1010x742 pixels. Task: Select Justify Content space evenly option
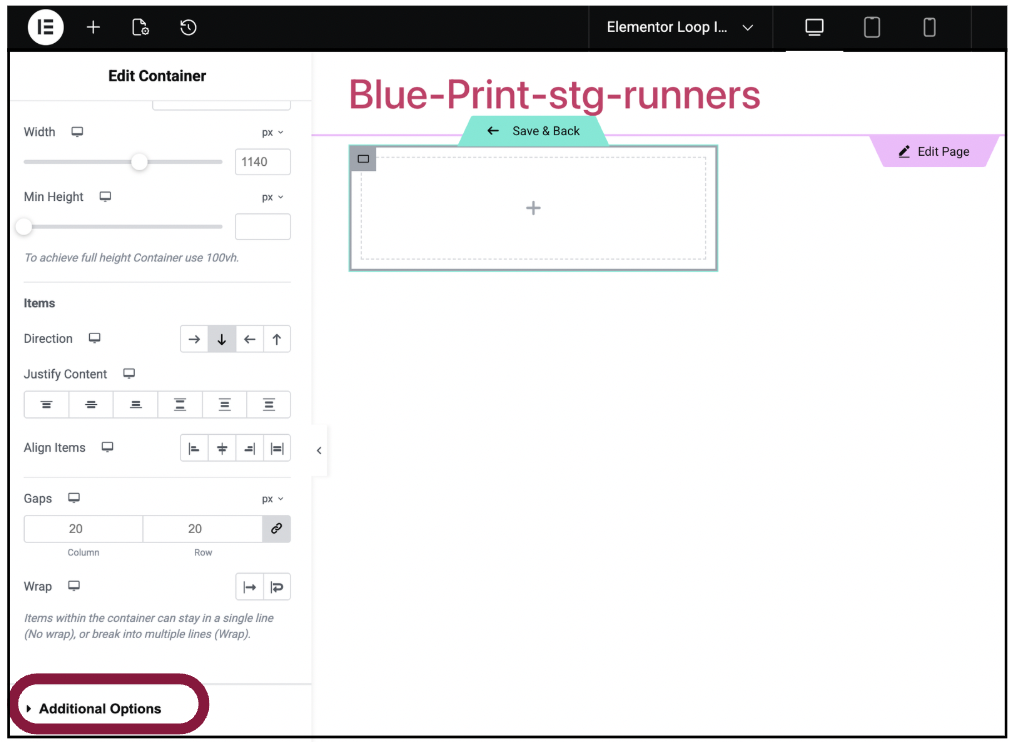click(x=269, y=404)
